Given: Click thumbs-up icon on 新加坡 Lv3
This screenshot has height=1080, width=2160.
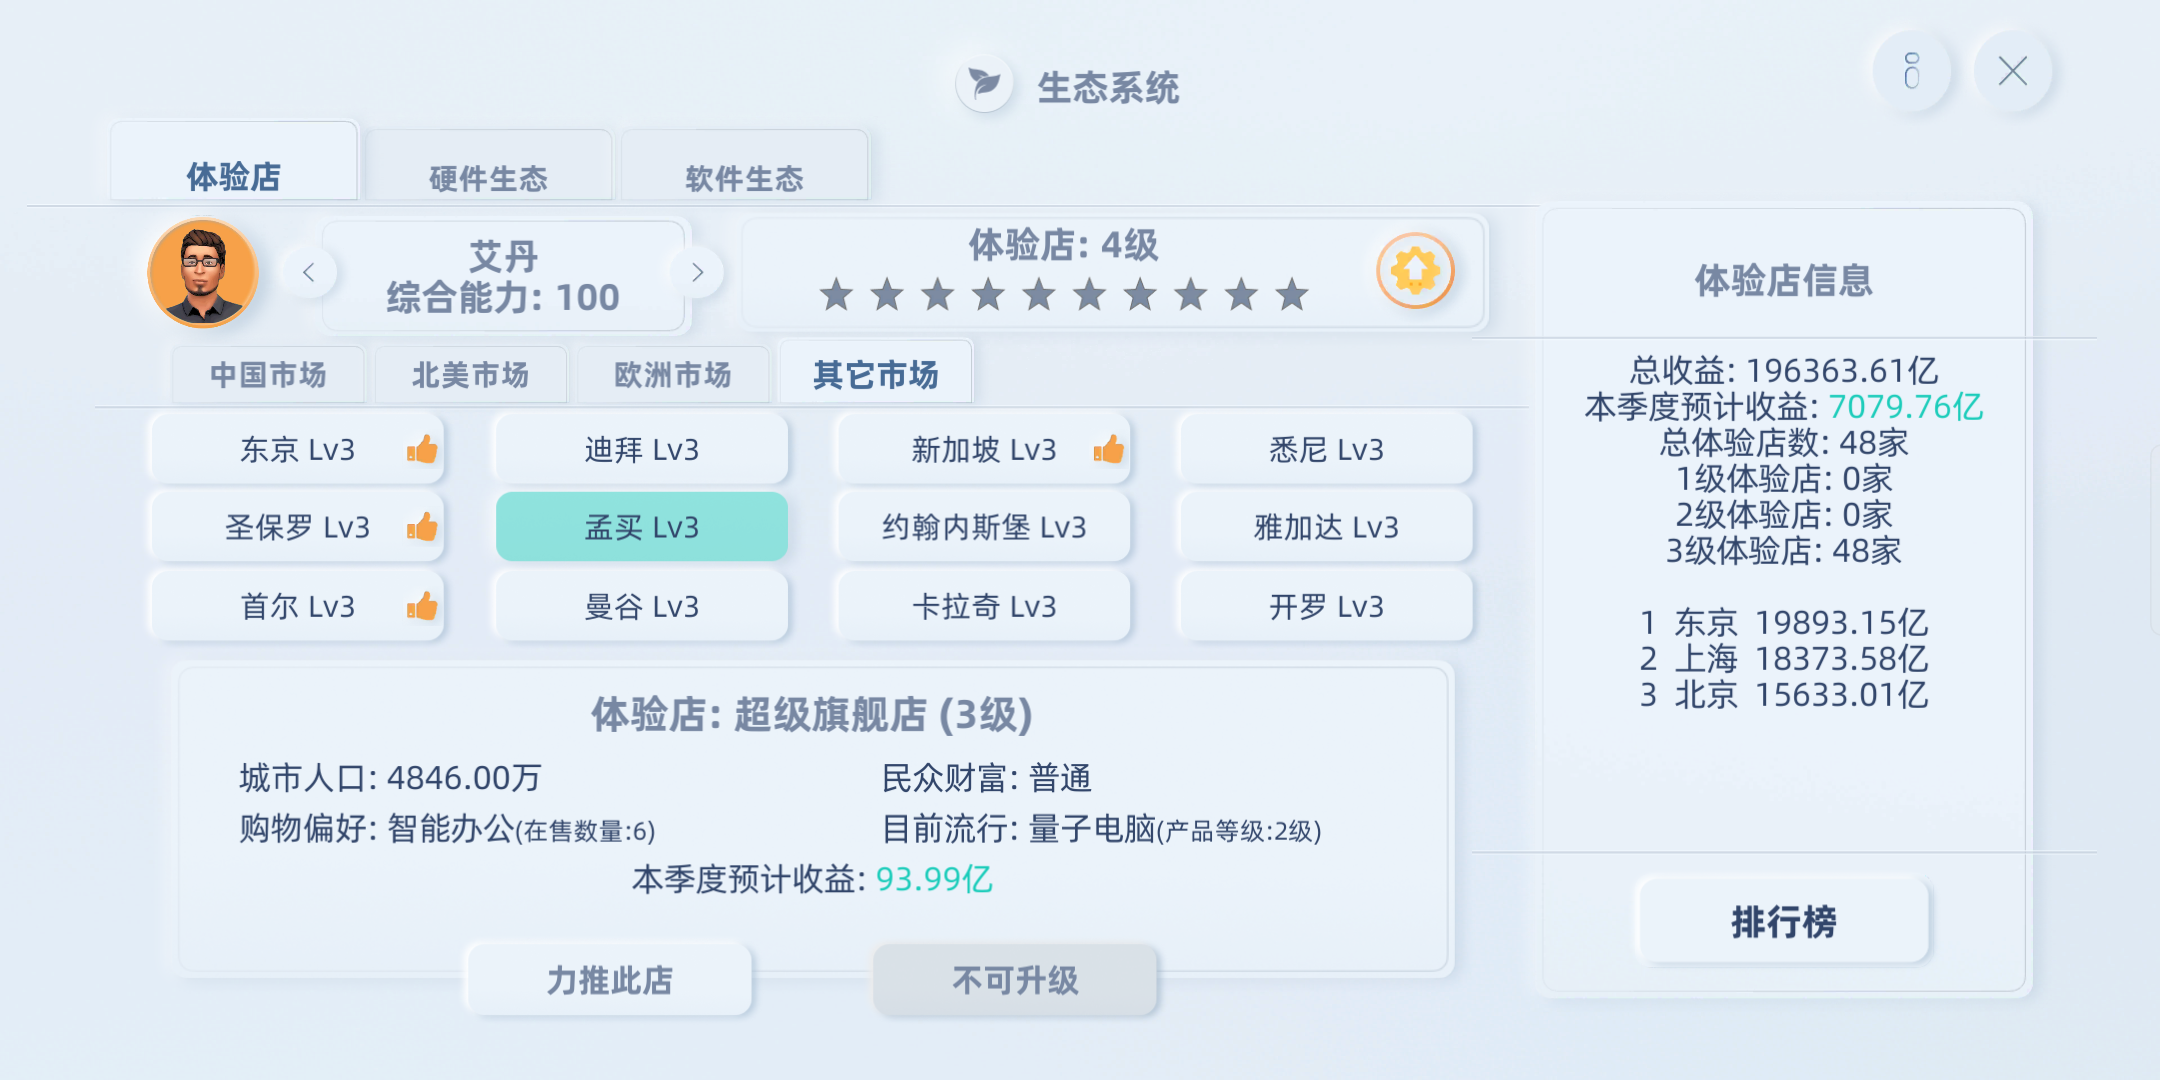Looking at the screenshot, I should (1108, 449).
